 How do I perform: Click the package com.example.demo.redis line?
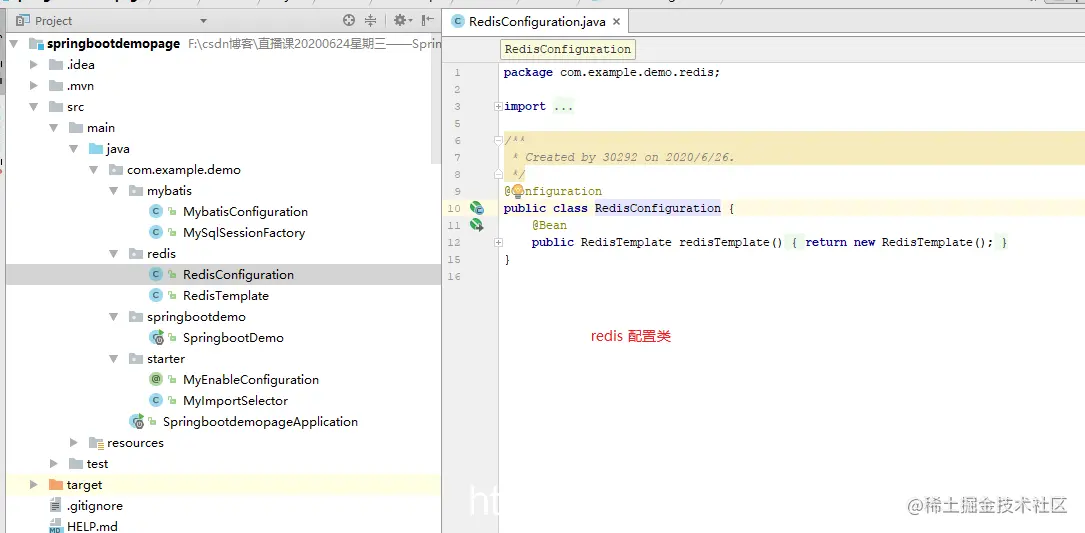[x=612, y=72]
